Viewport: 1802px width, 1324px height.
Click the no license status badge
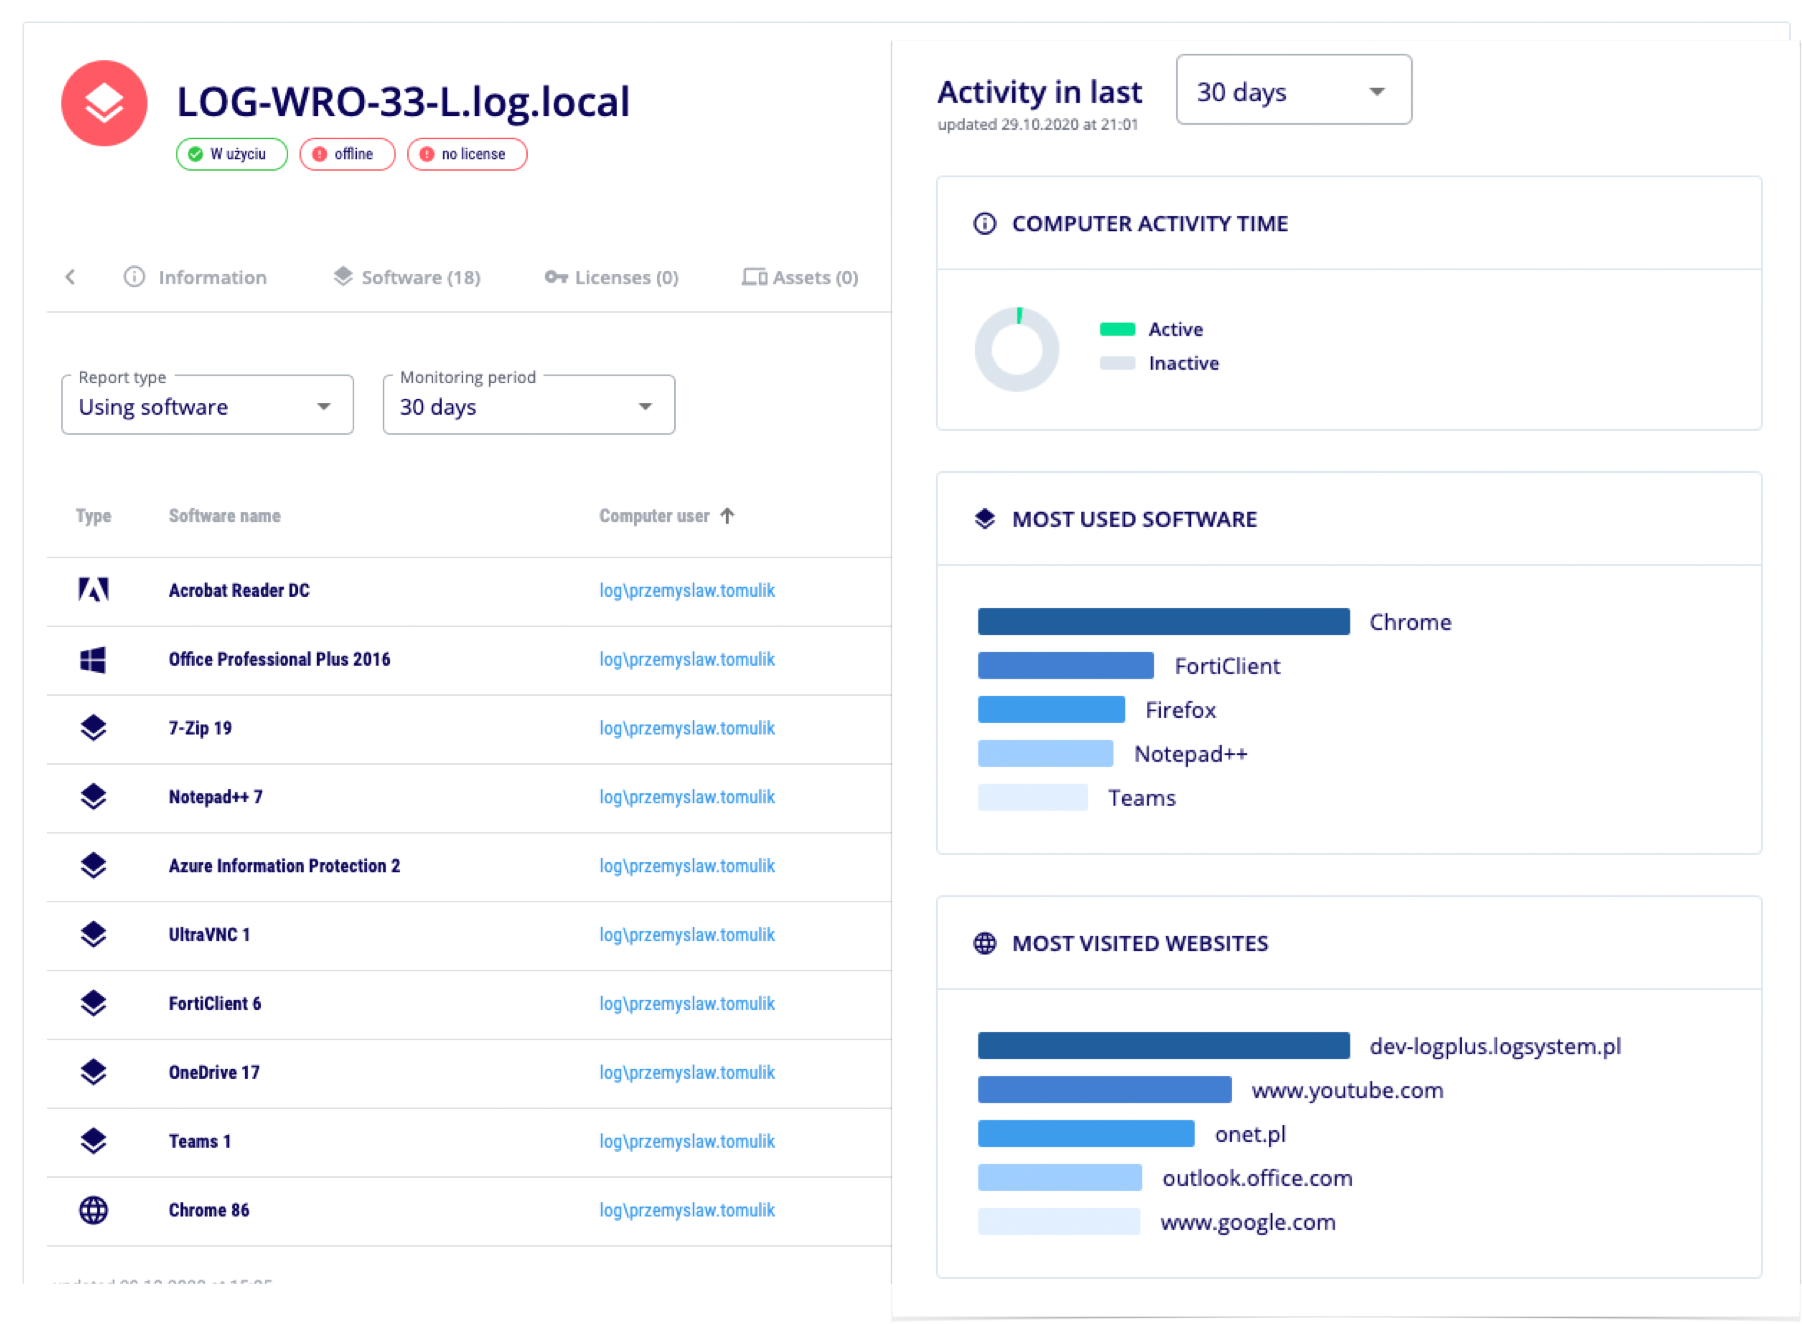[467, 154]
